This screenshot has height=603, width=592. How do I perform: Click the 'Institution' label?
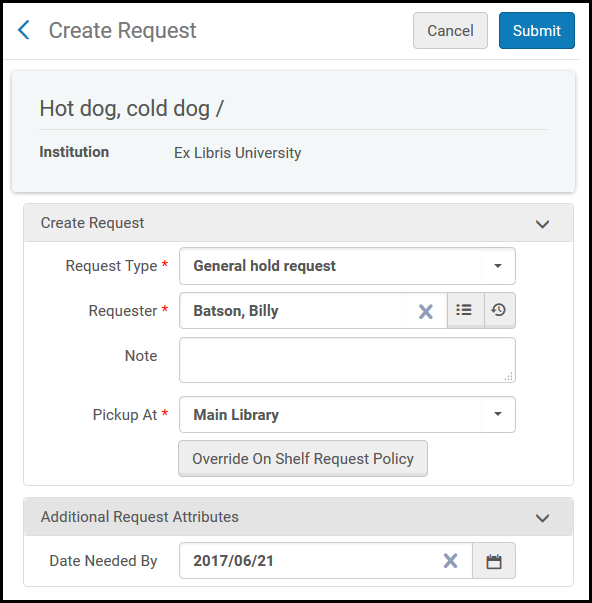74,152
